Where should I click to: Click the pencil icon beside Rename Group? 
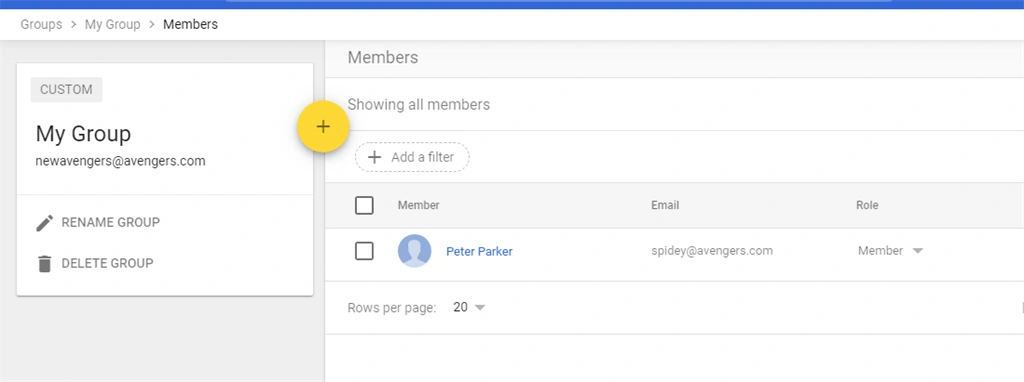pyautogui.click(x=44, y=223)
